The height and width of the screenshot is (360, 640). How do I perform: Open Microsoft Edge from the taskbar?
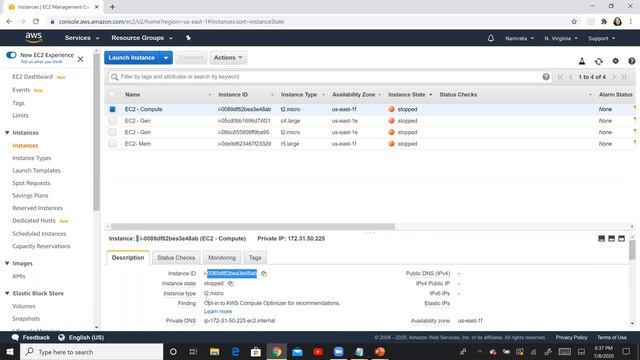[x=235, y=351]
